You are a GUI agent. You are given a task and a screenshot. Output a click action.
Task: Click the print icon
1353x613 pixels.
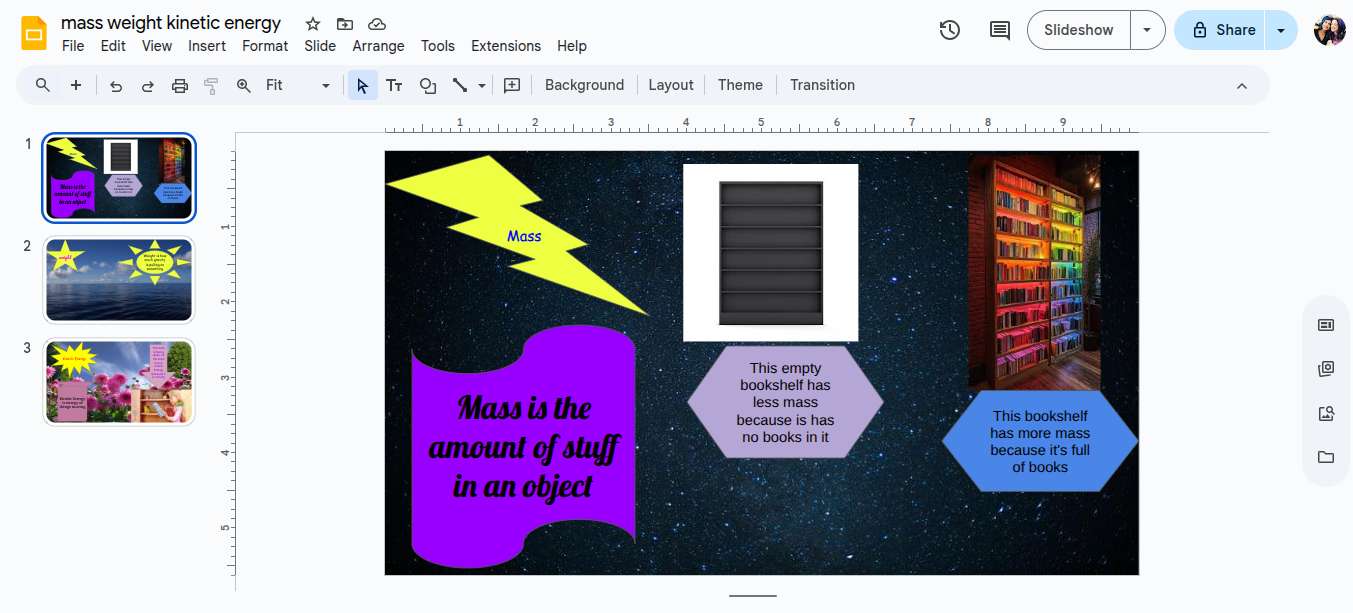(180, 86)
